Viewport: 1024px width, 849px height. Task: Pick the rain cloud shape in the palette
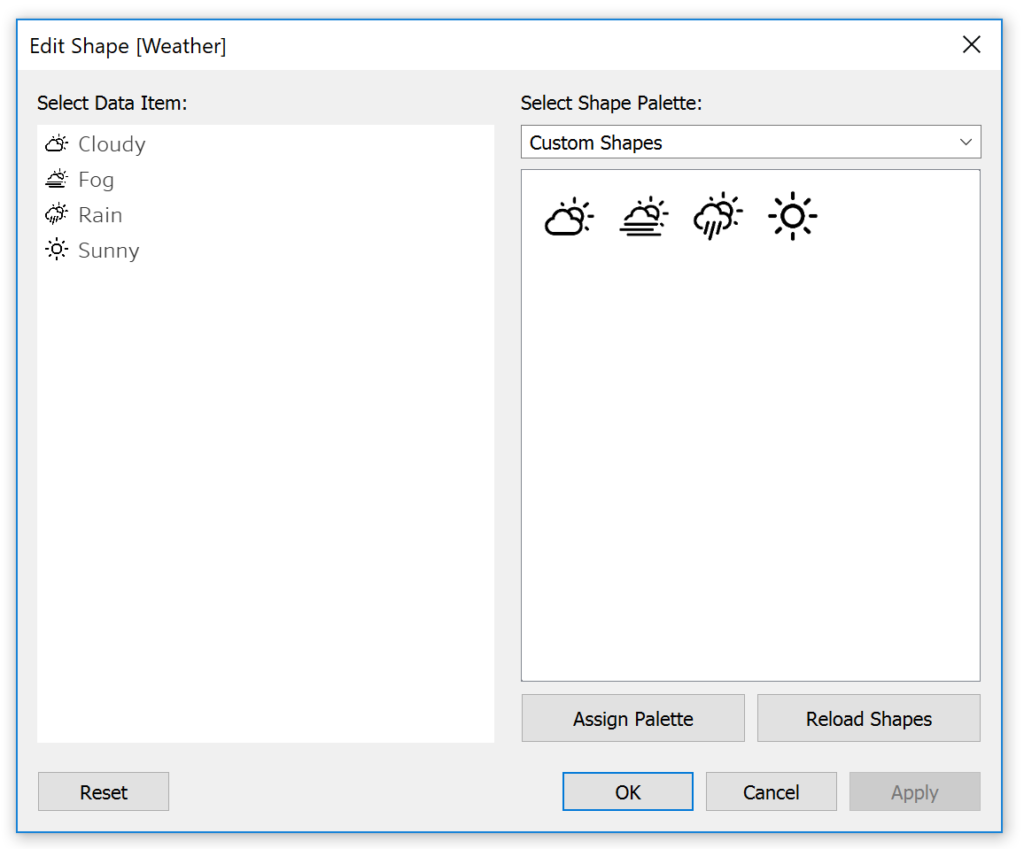point(718,216)
